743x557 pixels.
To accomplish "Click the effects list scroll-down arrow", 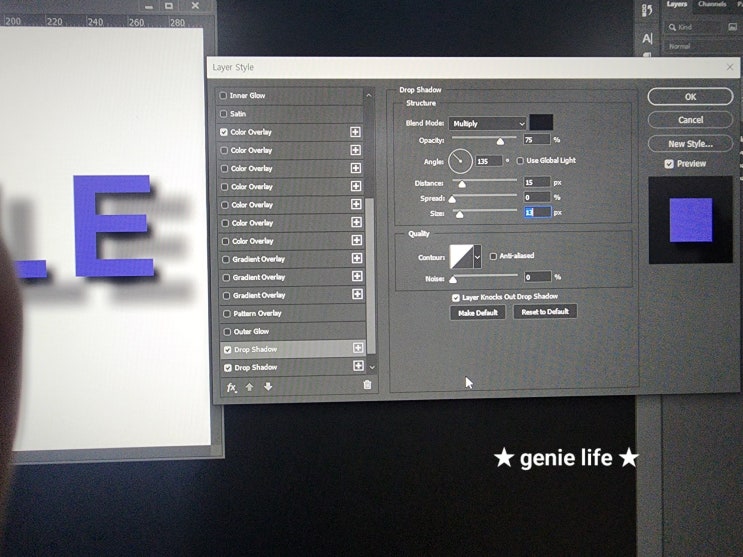I will 372,367.
